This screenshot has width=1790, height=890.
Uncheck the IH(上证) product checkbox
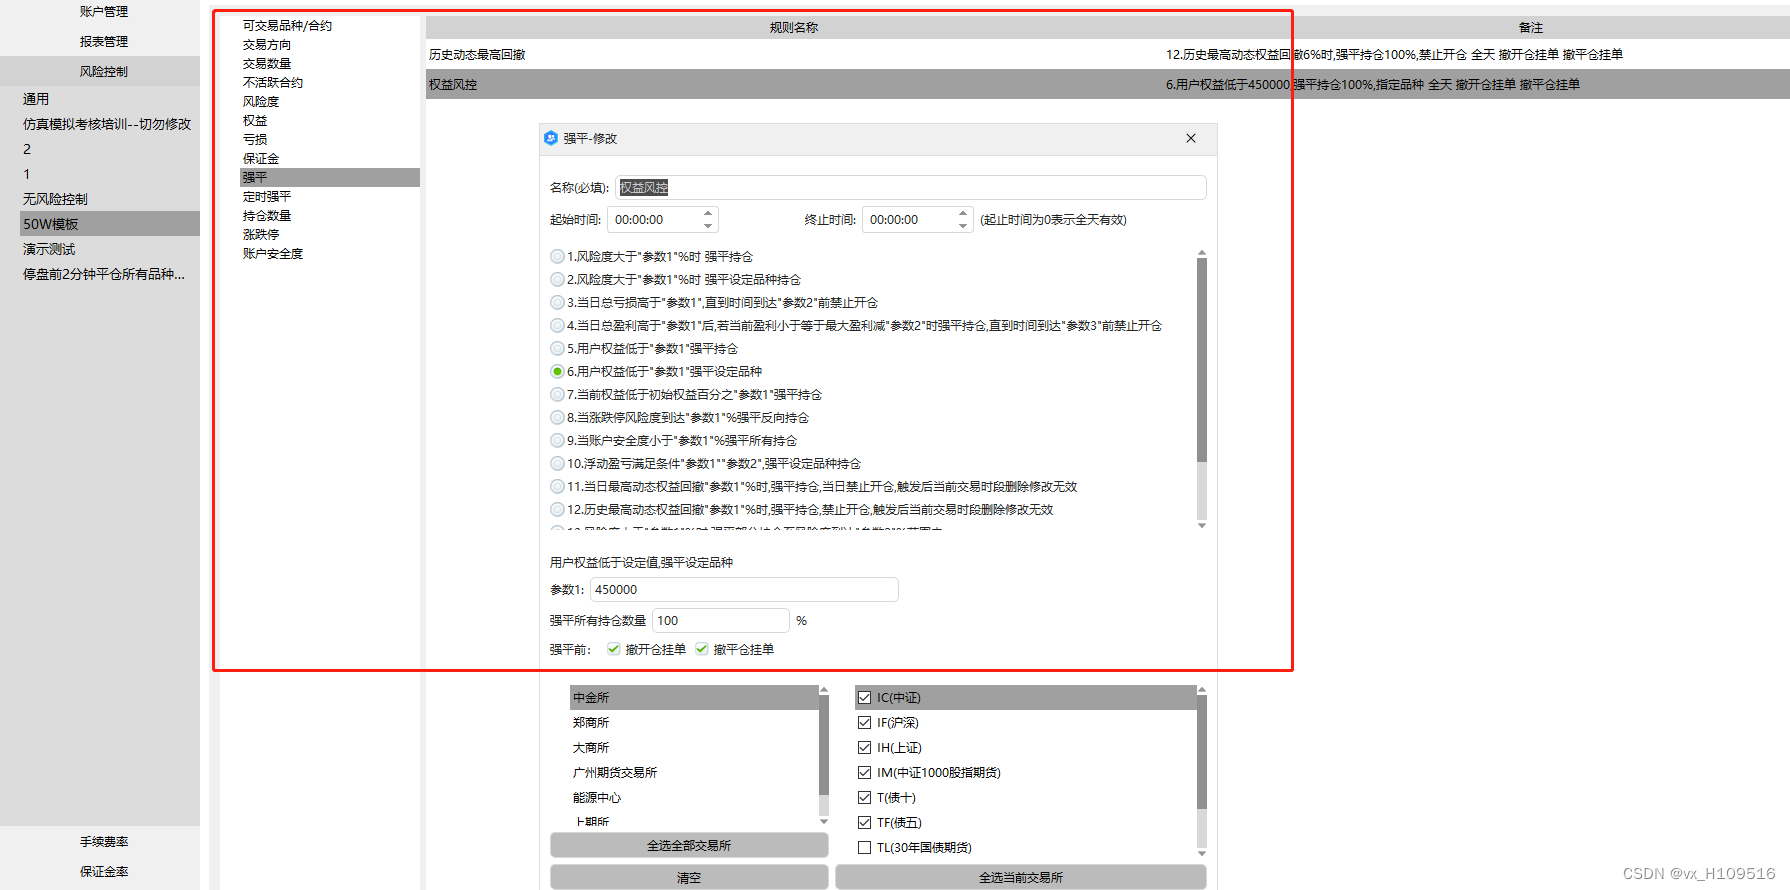[864, 748]
